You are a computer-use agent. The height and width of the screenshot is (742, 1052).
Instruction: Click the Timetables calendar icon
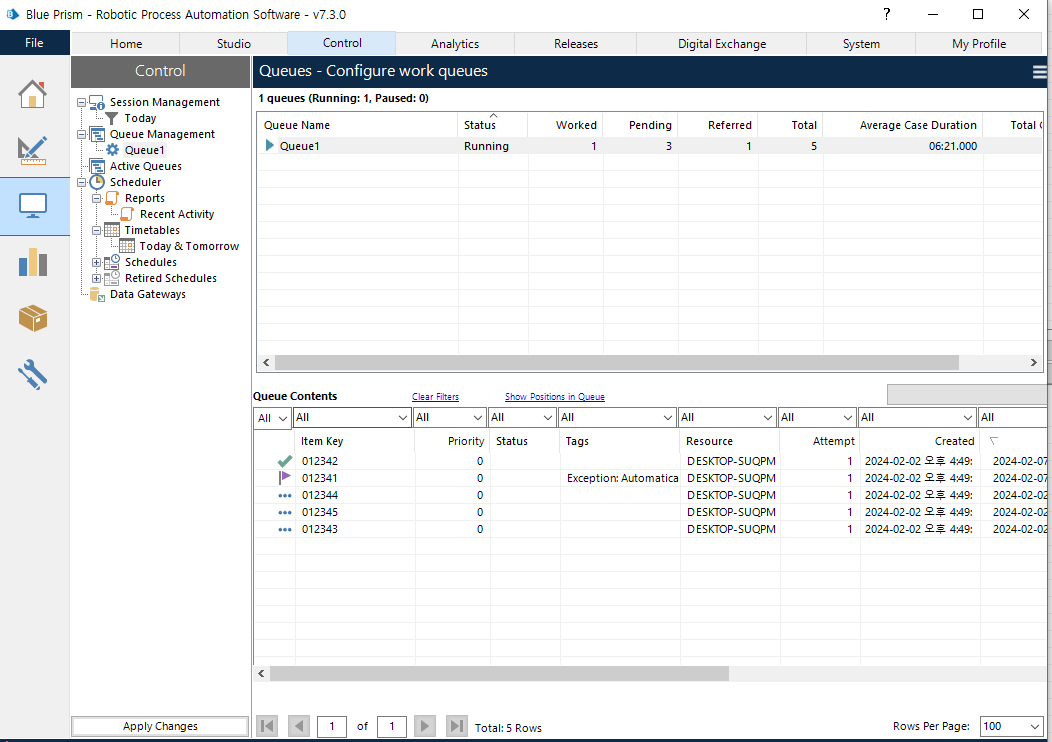(x=112, y=230)
